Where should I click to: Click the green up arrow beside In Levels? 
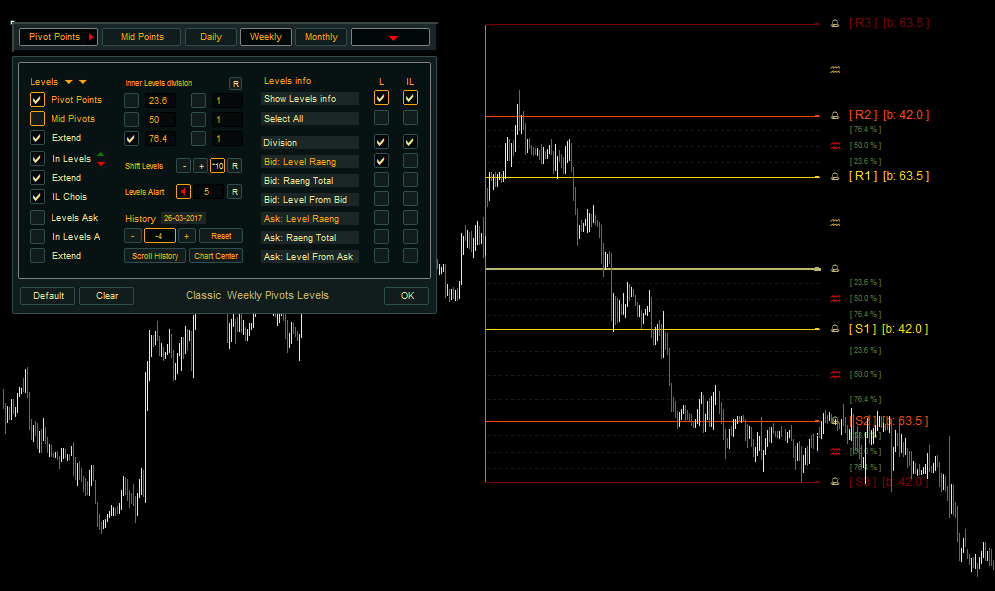pos(100,154)
